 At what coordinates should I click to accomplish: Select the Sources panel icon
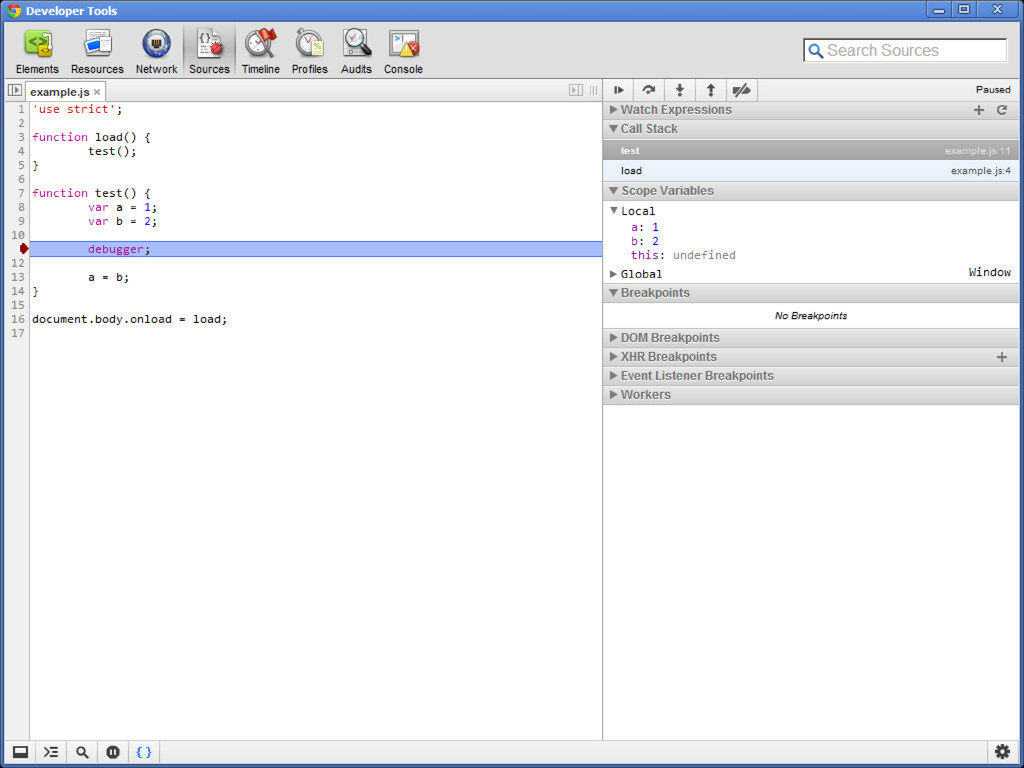[209, 52]
